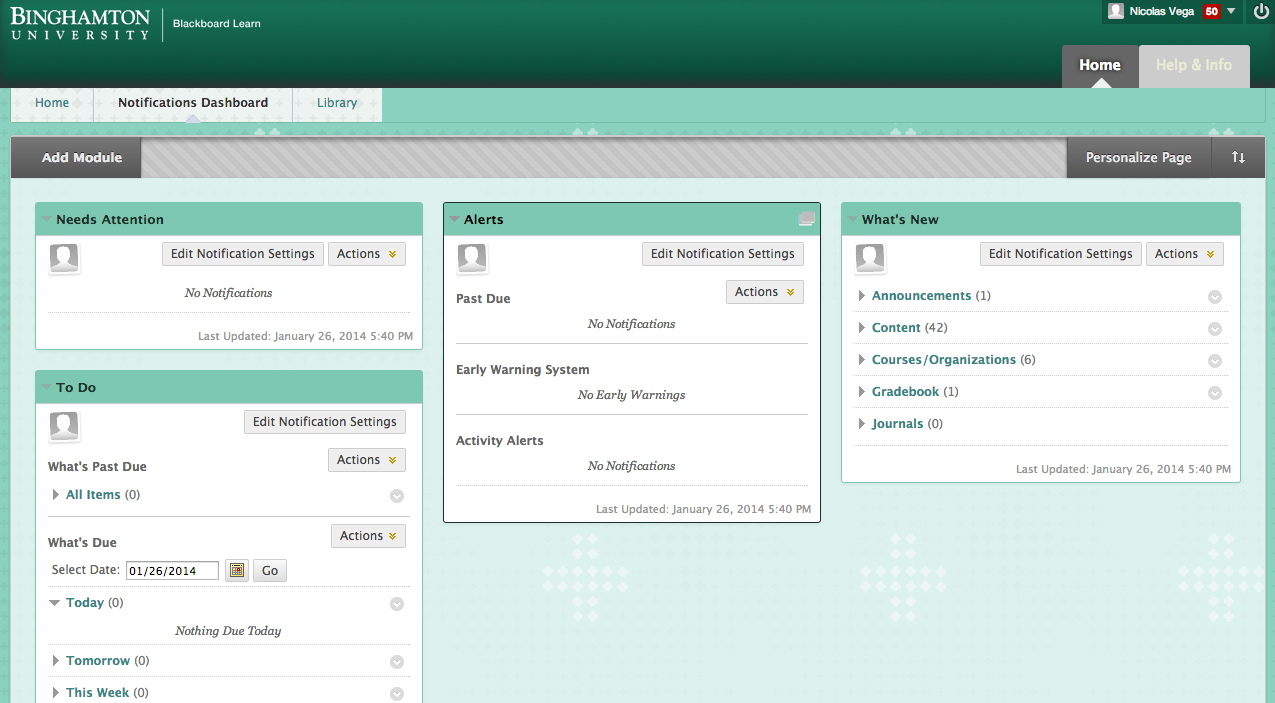Click the reorder modules arrows icon
1275x703 pixels.
pos(1238,158)
